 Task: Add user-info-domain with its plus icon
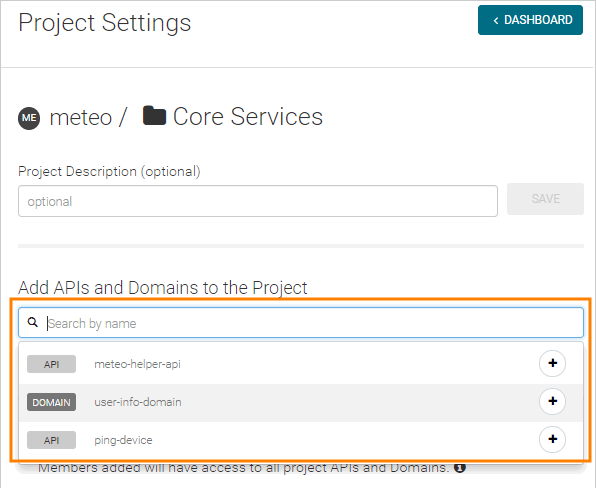552,401
